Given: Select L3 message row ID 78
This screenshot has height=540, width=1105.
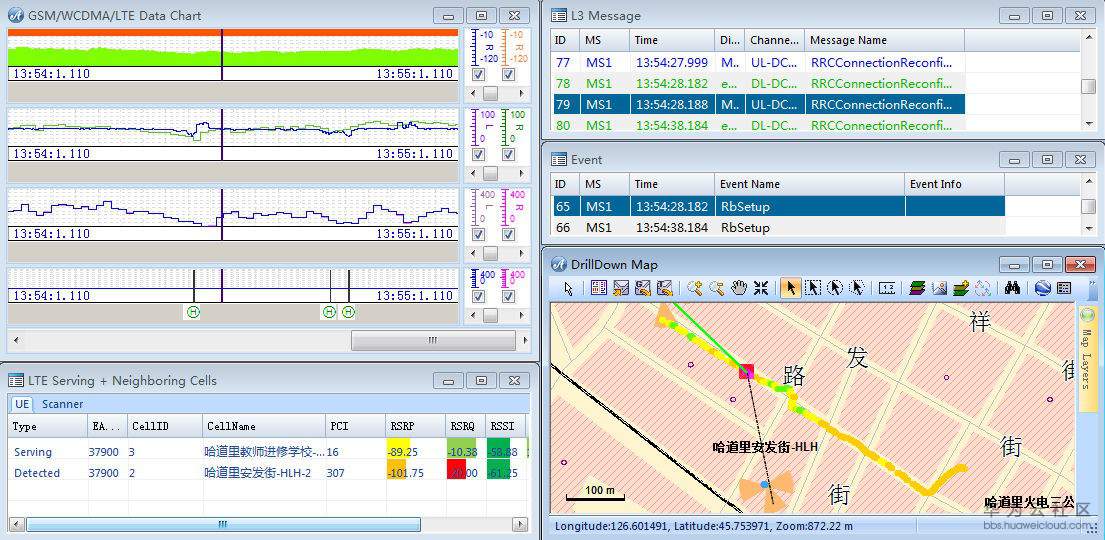Looking at the screenshot, I should pyautogui.click(x=759, y=83).
